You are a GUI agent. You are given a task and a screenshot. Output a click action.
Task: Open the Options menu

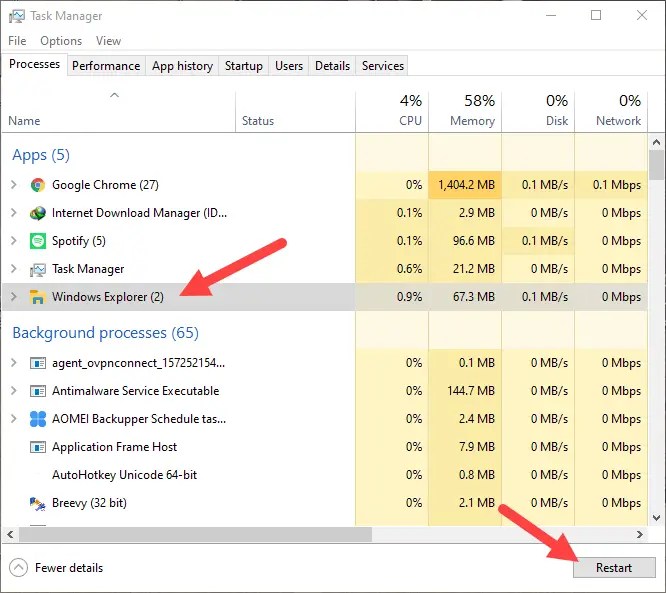61,41
